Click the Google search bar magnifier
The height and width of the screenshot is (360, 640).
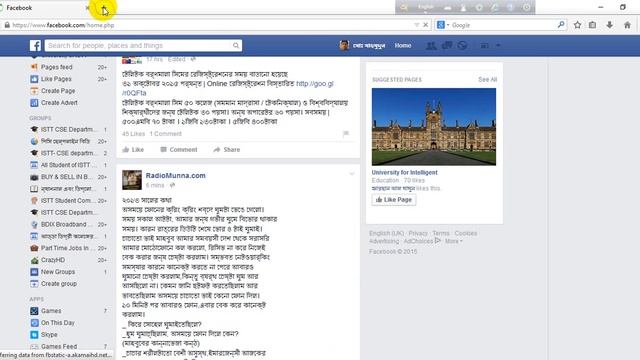point(561,25)
